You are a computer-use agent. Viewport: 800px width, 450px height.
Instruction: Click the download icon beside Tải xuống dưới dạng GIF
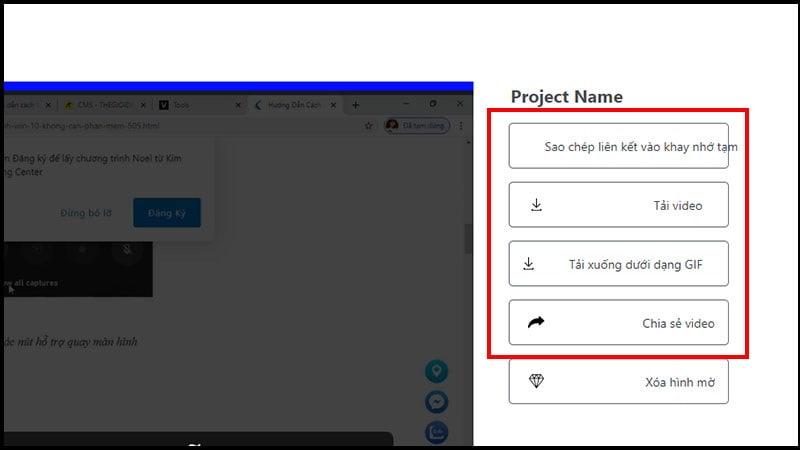(x=529, y=264)
